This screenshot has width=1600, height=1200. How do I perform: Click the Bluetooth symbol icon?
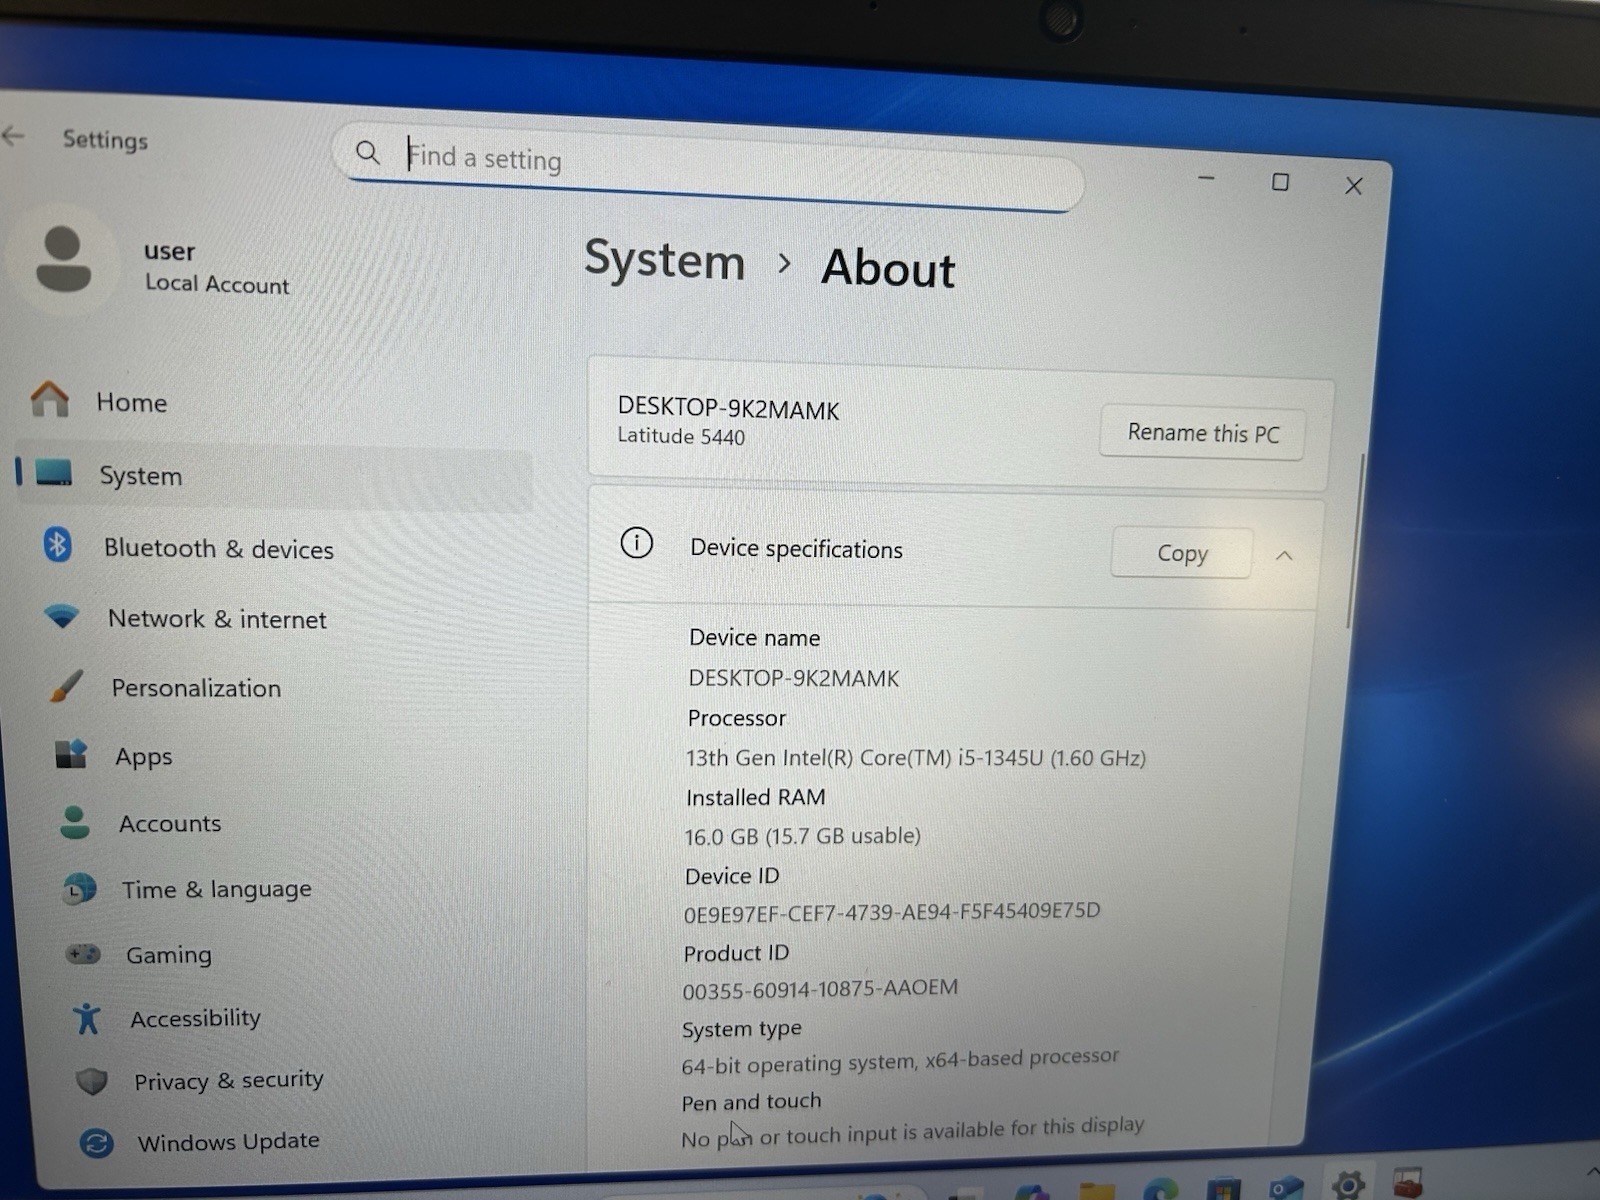pos(58,545)
